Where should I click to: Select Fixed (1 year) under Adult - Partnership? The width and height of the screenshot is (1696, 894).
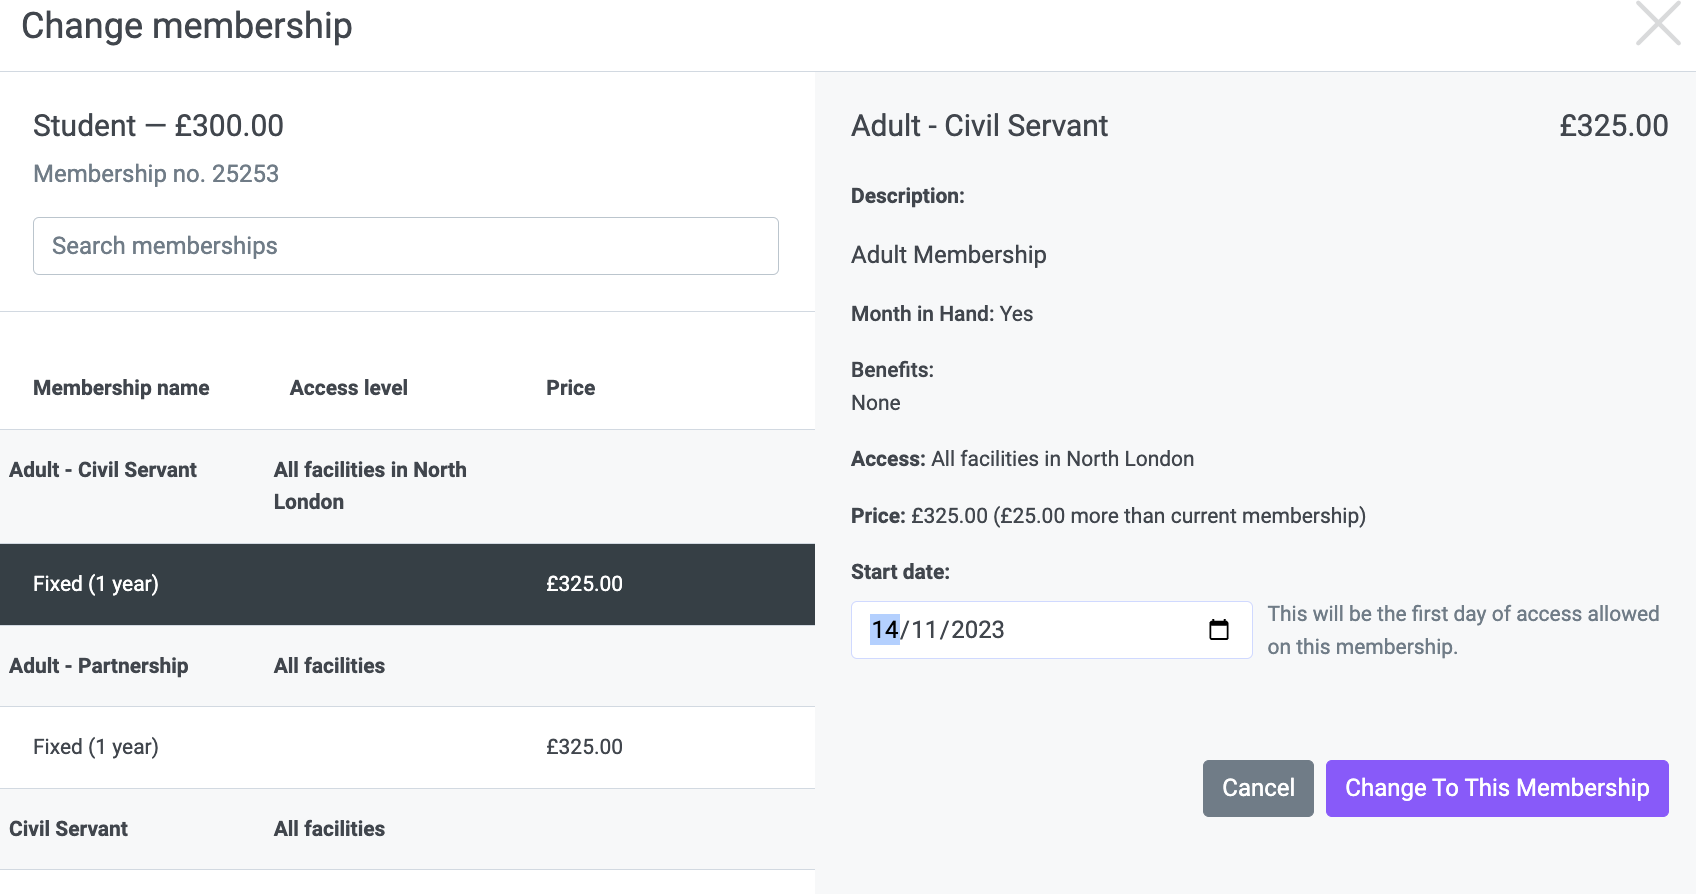(407, 747)
